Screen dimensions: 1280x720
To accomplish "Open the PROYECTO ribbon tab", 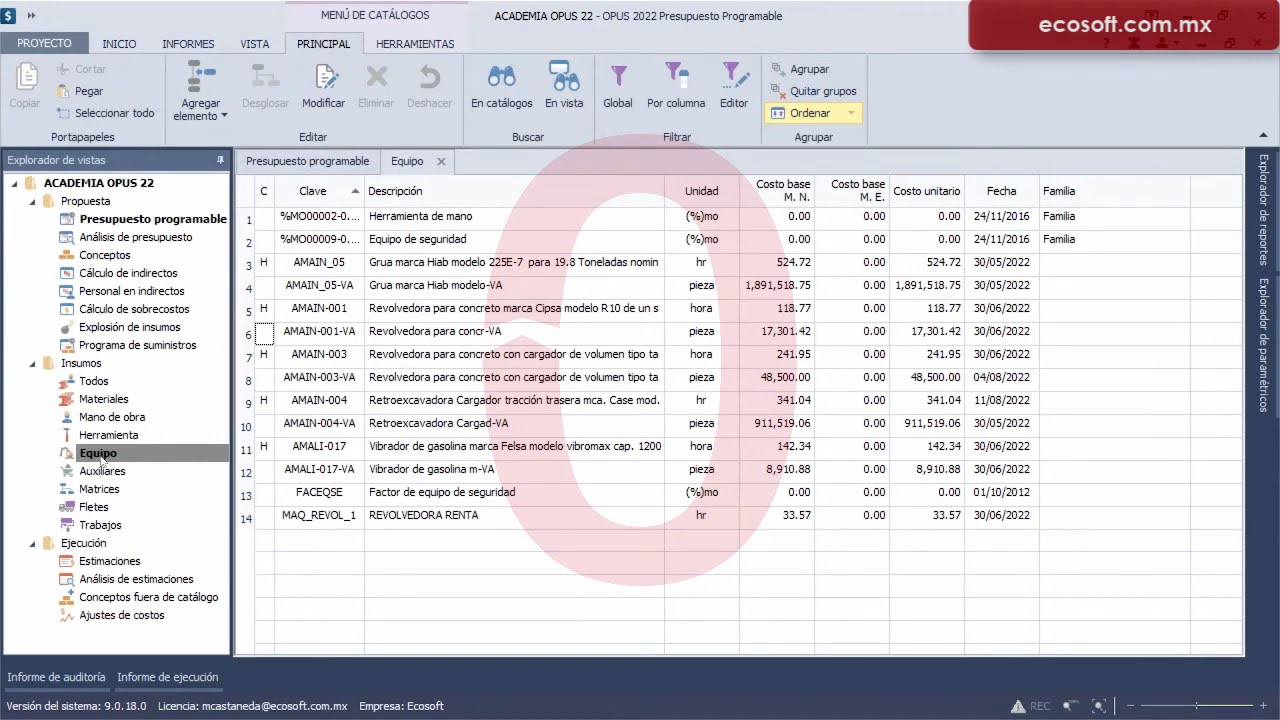I will pos(44,43).
